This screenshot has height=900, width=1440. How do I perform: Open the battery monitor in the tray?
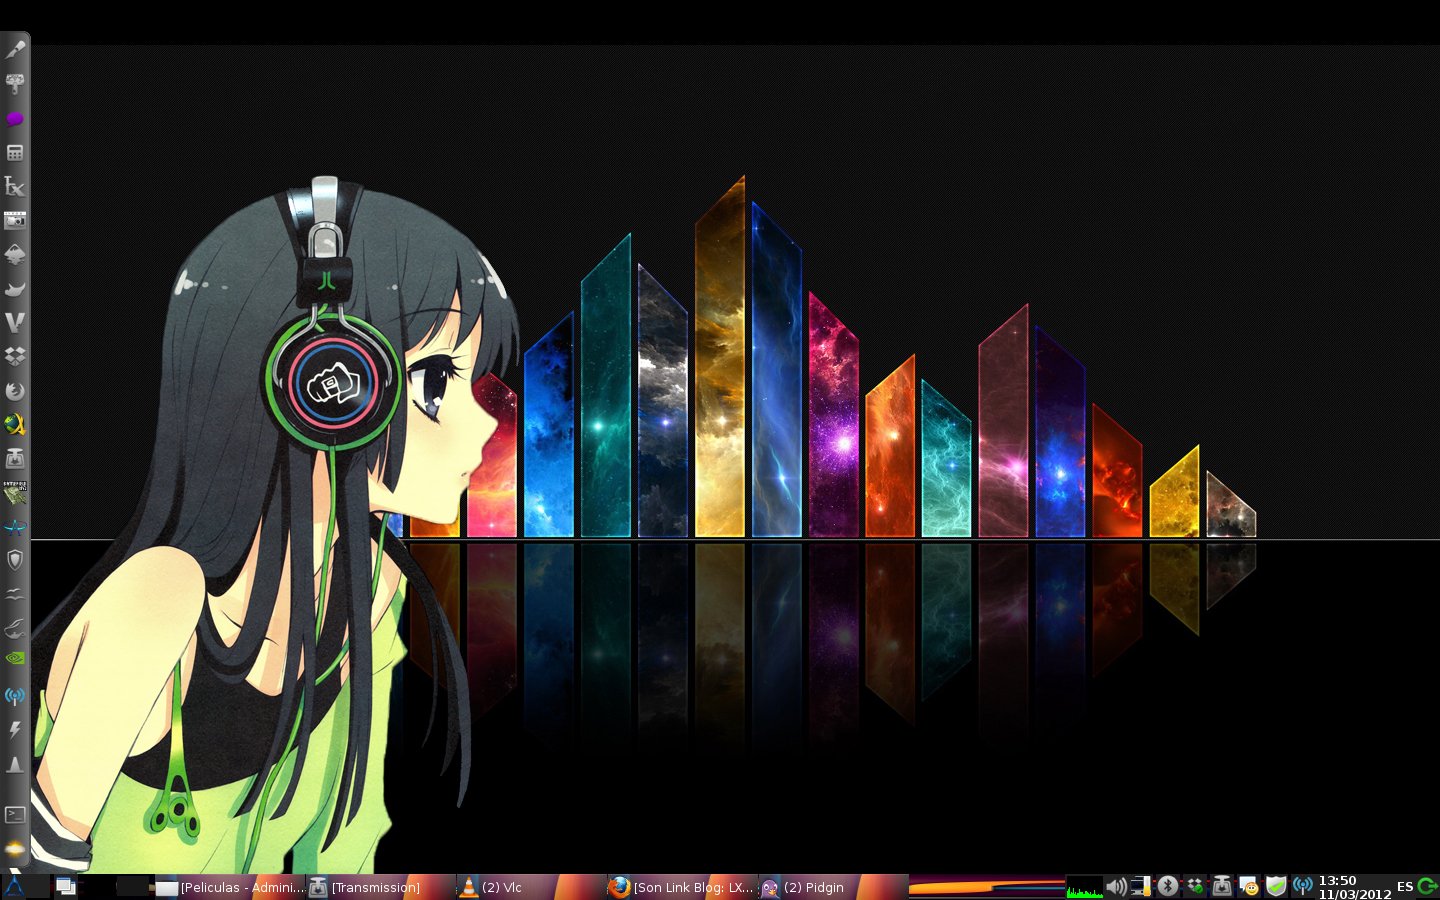pyautogui.click(x=1140, y=885)
